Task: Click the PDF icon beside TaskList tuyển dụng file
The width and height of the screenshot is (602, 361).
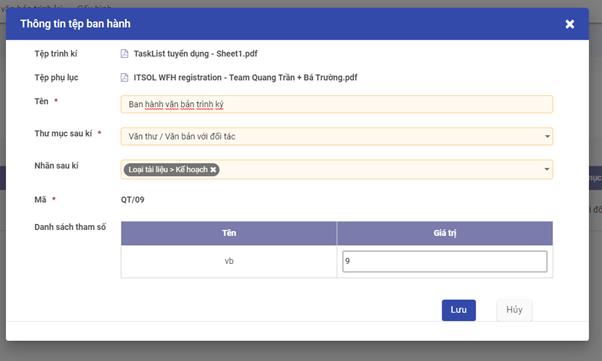Action: [x=124, y=53]
